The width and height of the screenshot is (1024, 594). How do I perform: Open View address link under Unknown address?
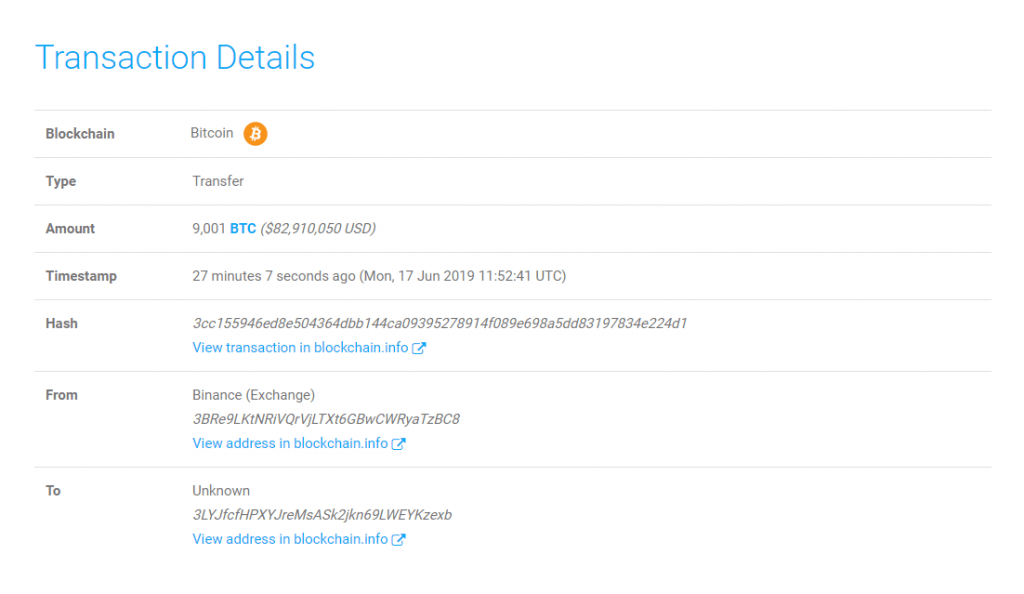[290, 539]
